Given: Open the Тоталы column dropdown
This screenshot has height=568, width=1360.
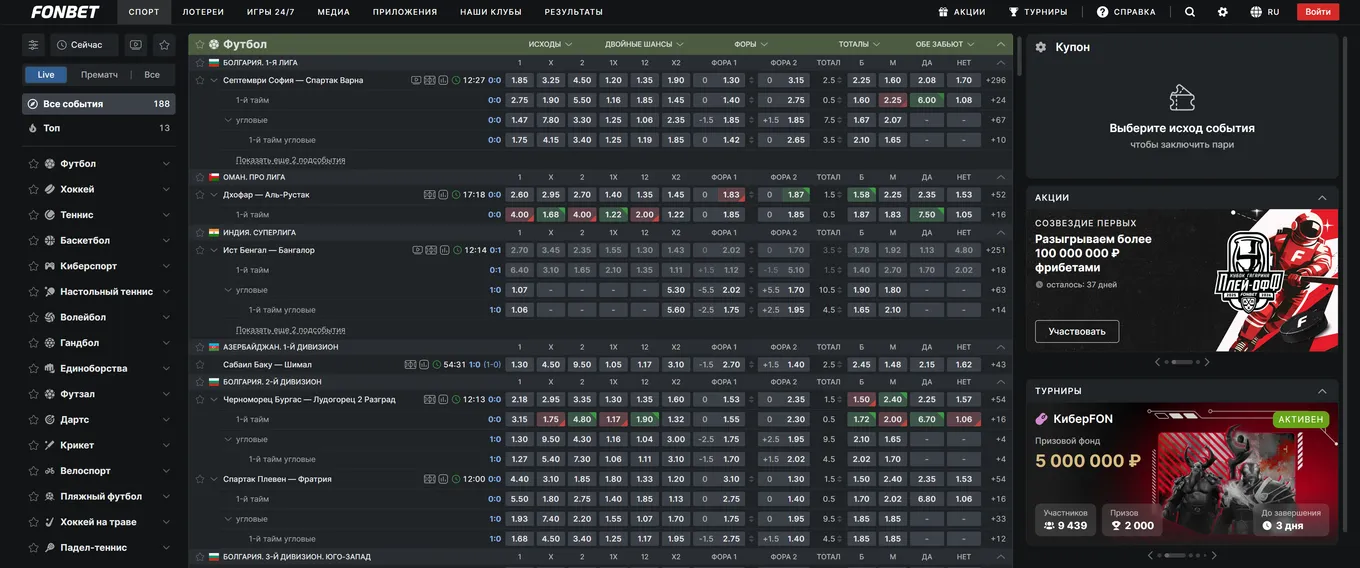Looking at the screenshot, I should click(x=859, y=44).
